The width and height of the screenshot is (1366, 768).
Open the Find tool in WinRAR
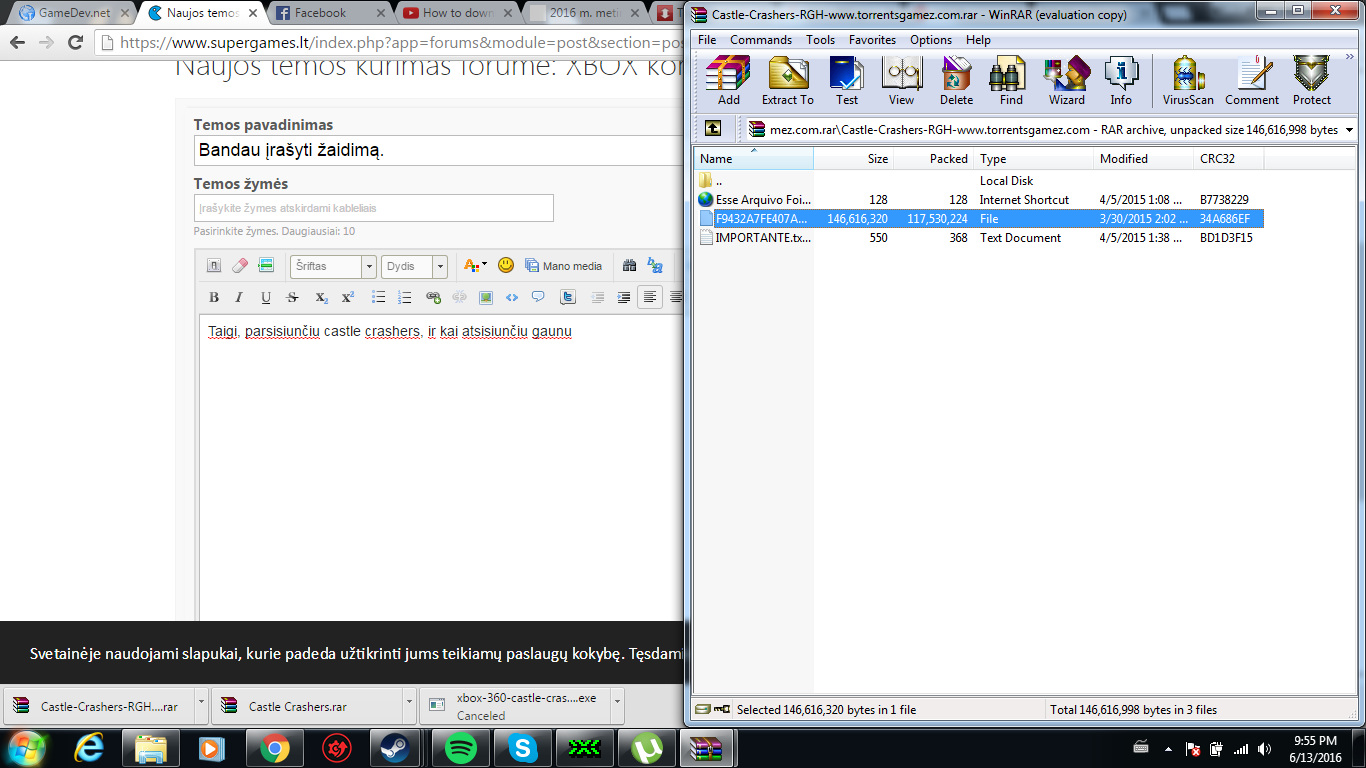point(1011,80)
